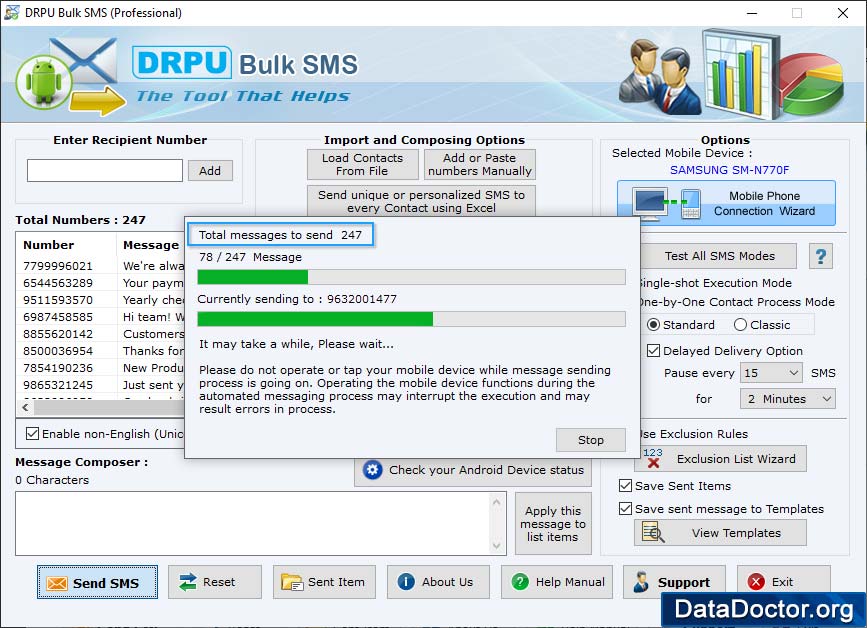Click the Android device status gear icon
Viewport: 867px width, 628px height.
click(373, 470)
